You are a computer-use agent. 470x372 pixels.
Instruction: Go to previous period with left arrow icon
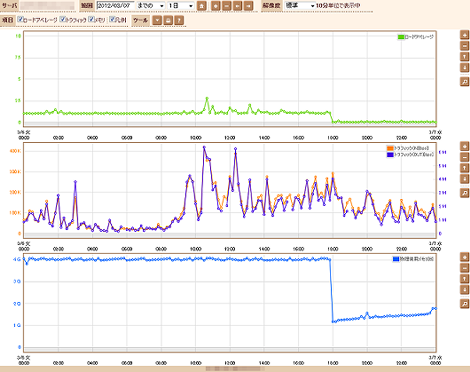point(237,6)
